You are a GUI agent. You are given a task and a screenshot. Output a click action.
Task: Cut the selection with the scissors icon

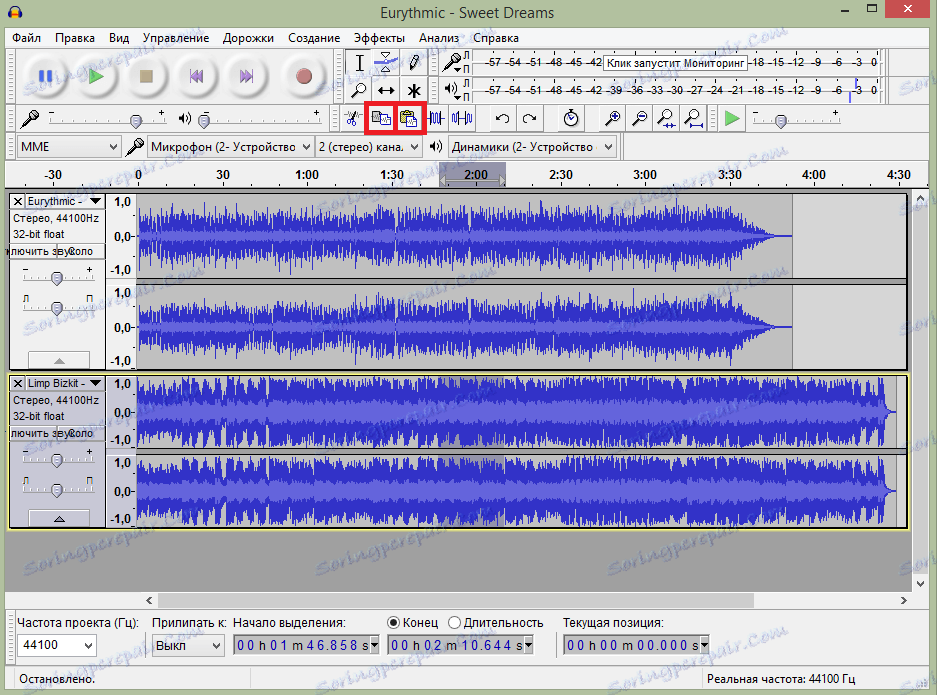pos(352,118)
